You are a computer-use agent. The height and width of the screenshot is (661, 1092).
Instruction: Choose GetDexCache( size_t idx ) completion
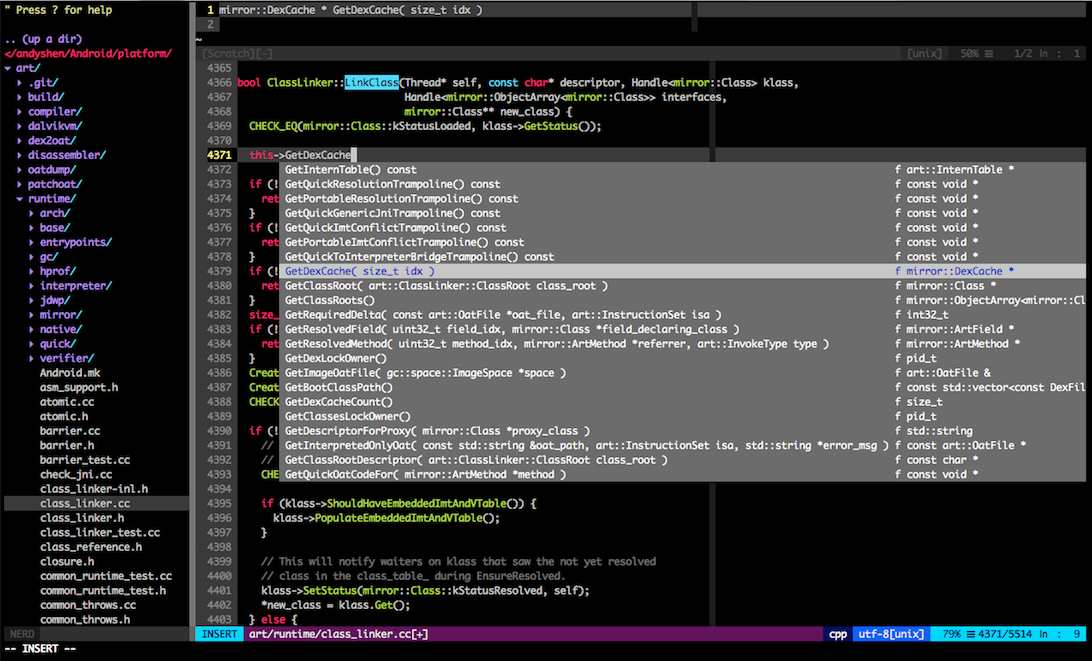click(682, 272)
